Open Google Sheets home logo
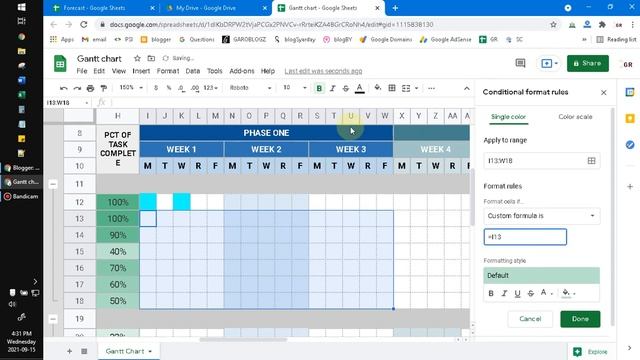The width and height of the screenshot is (640, 360). (60, 64)
